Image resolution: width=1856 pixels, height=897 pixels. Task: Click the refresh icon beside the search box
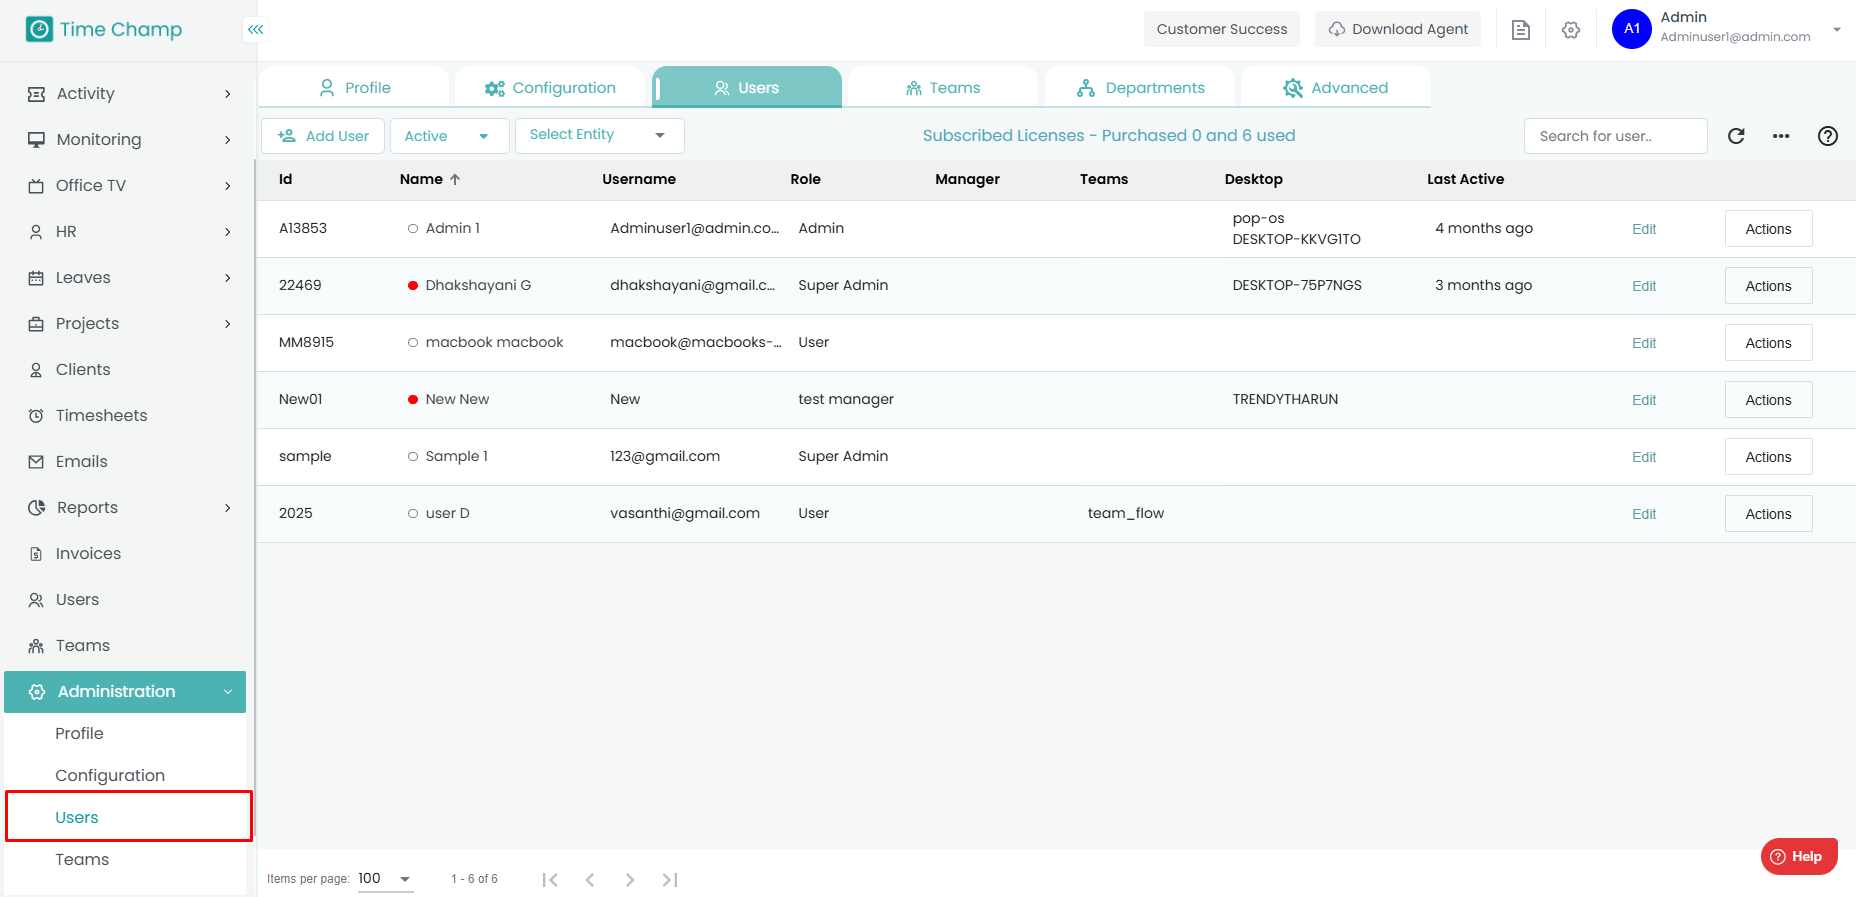click(1736, 136)
